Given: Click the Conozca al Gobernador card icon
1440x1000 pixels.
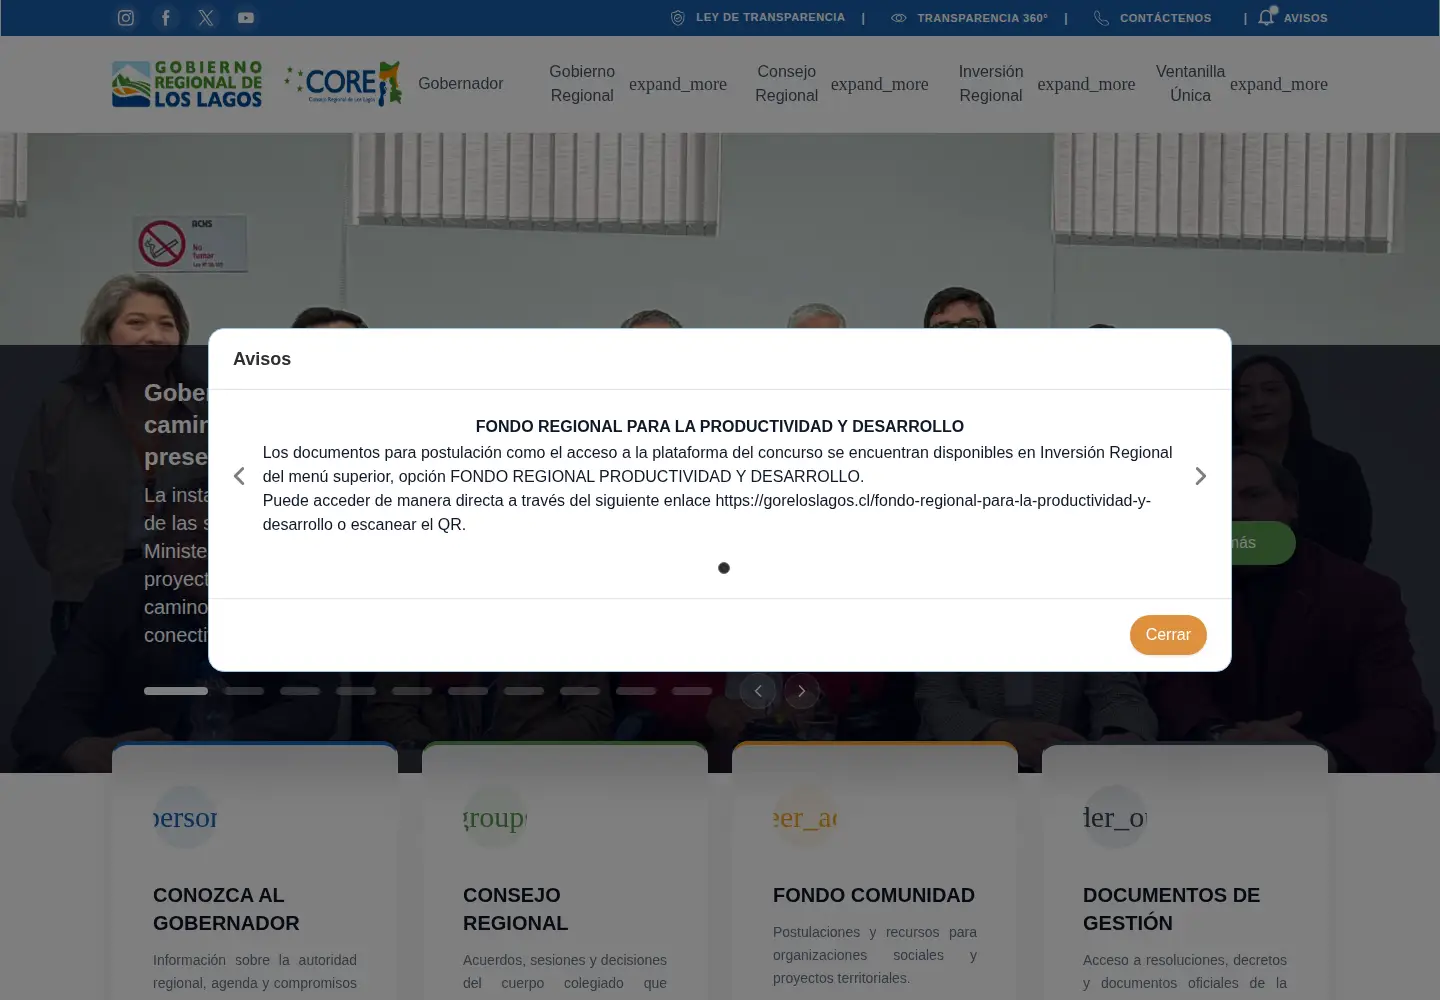Looking at the screenshot, I should [x=185, y=817].
